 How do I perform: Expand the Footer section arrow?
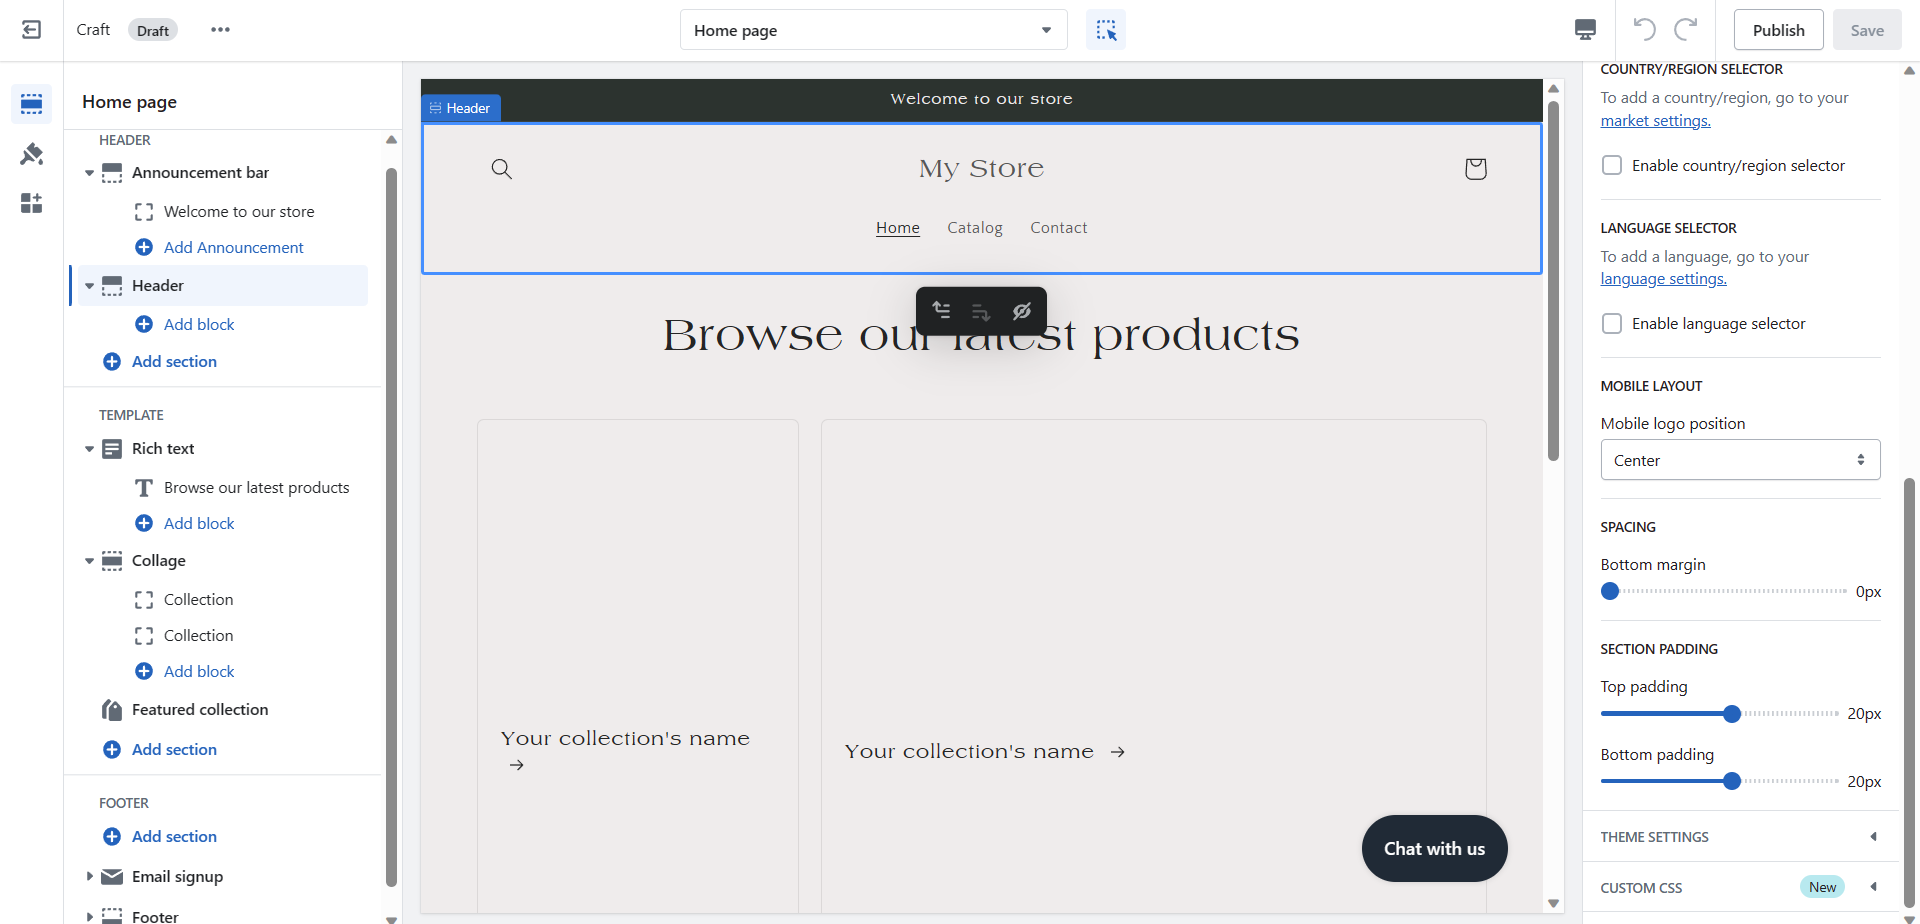(89, 916)
